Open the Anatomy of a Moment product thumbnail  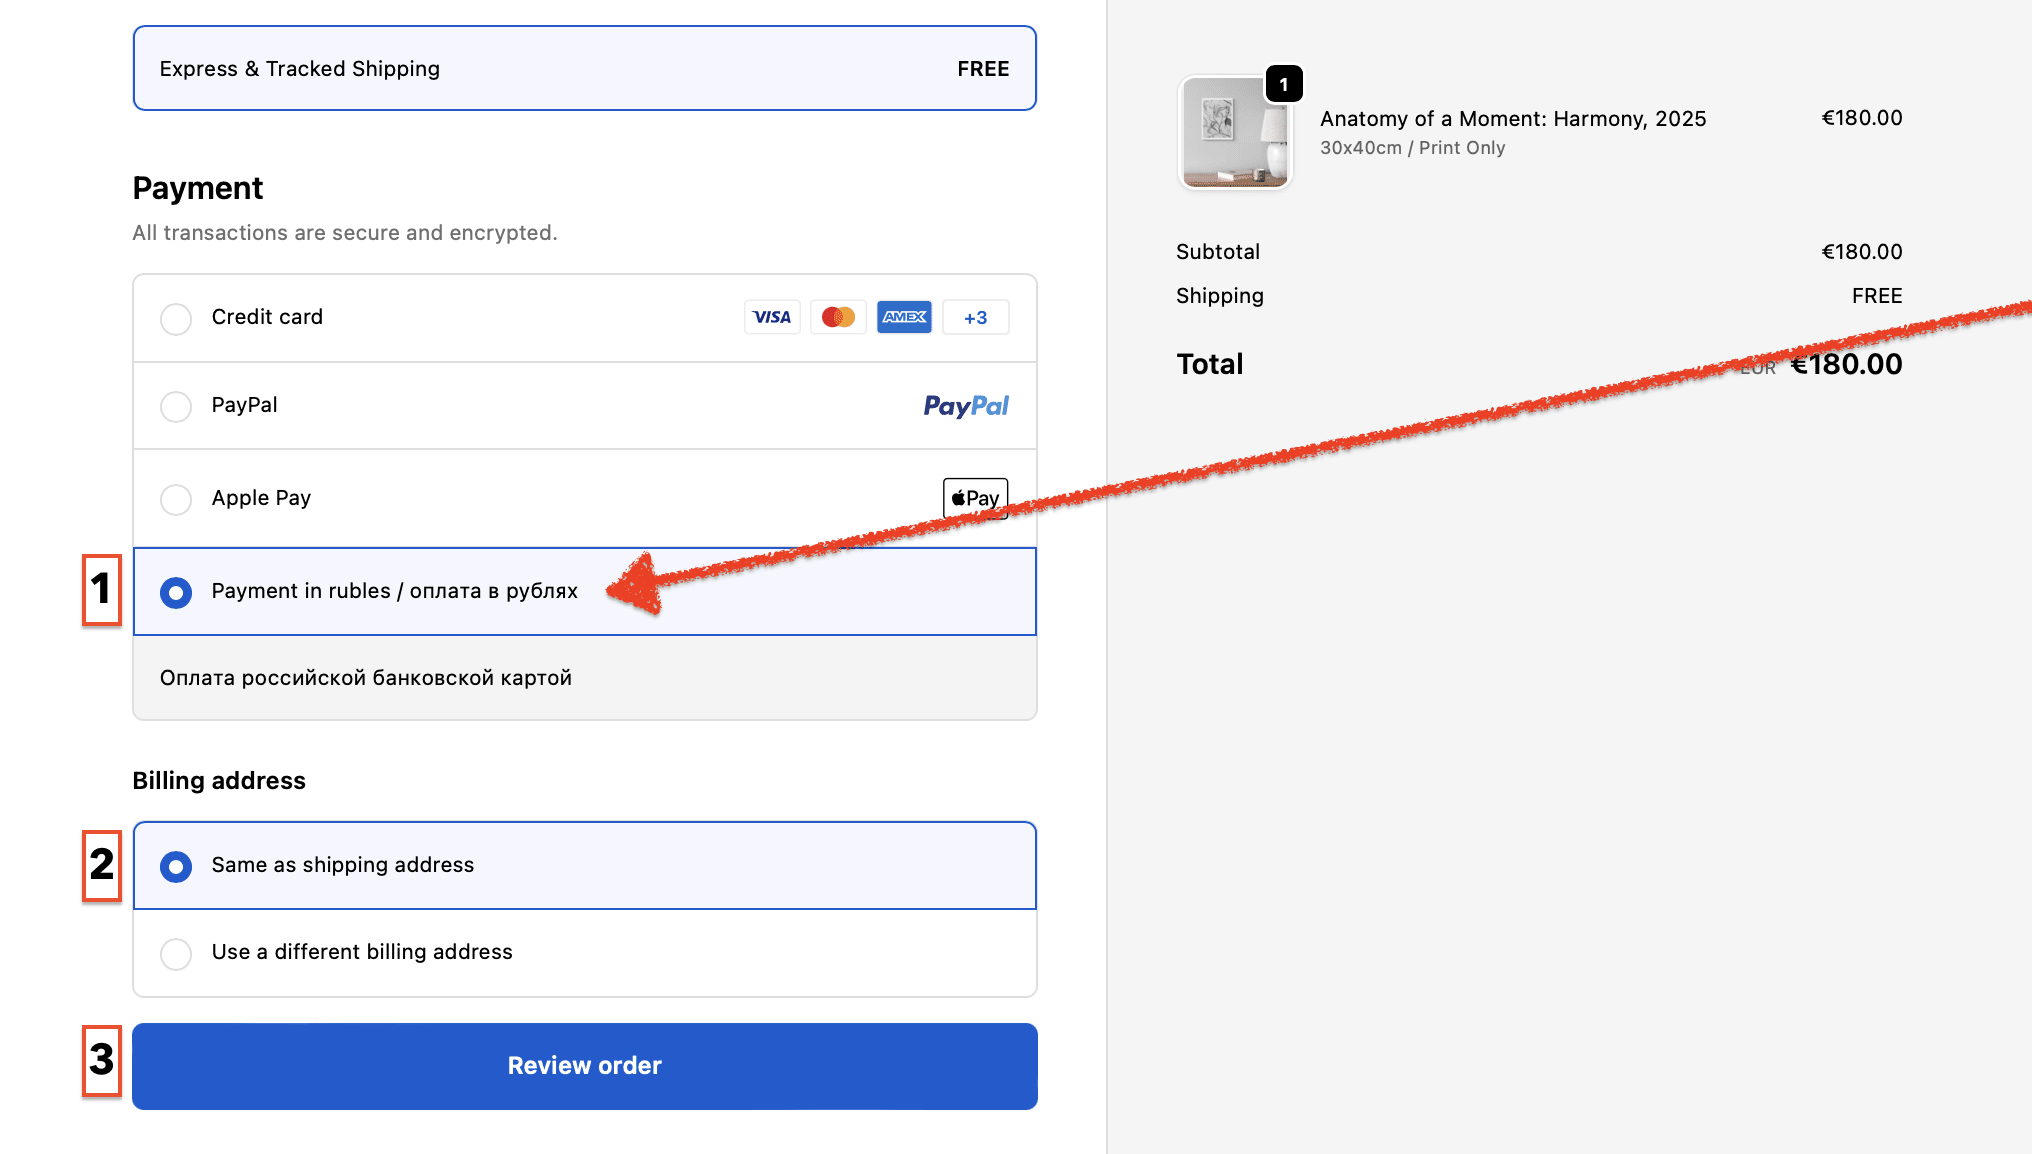[x=1235, y=133]
